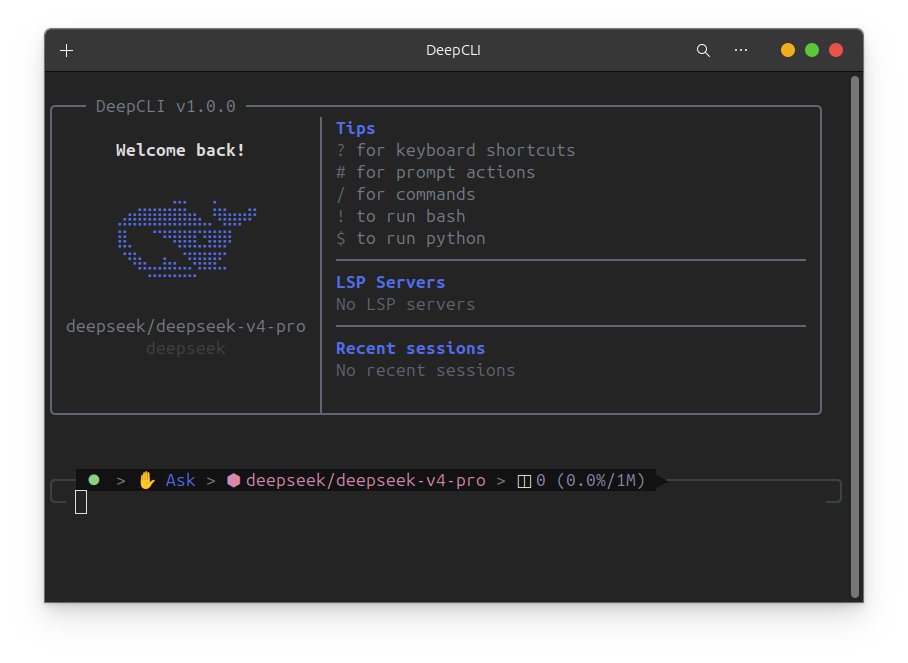Click the DeepCLI window title

tap(453, 50)
